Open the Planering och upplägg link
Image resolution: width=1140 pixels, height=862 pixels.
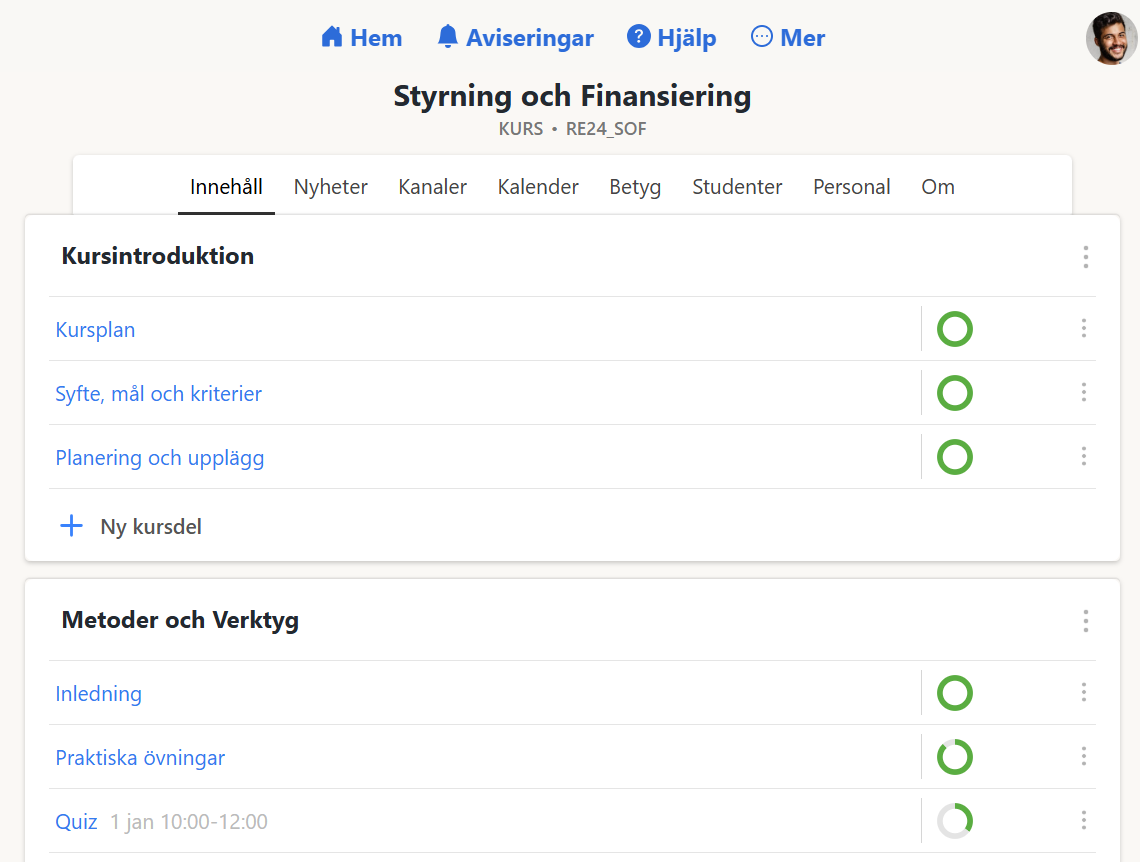coord(160,458)
